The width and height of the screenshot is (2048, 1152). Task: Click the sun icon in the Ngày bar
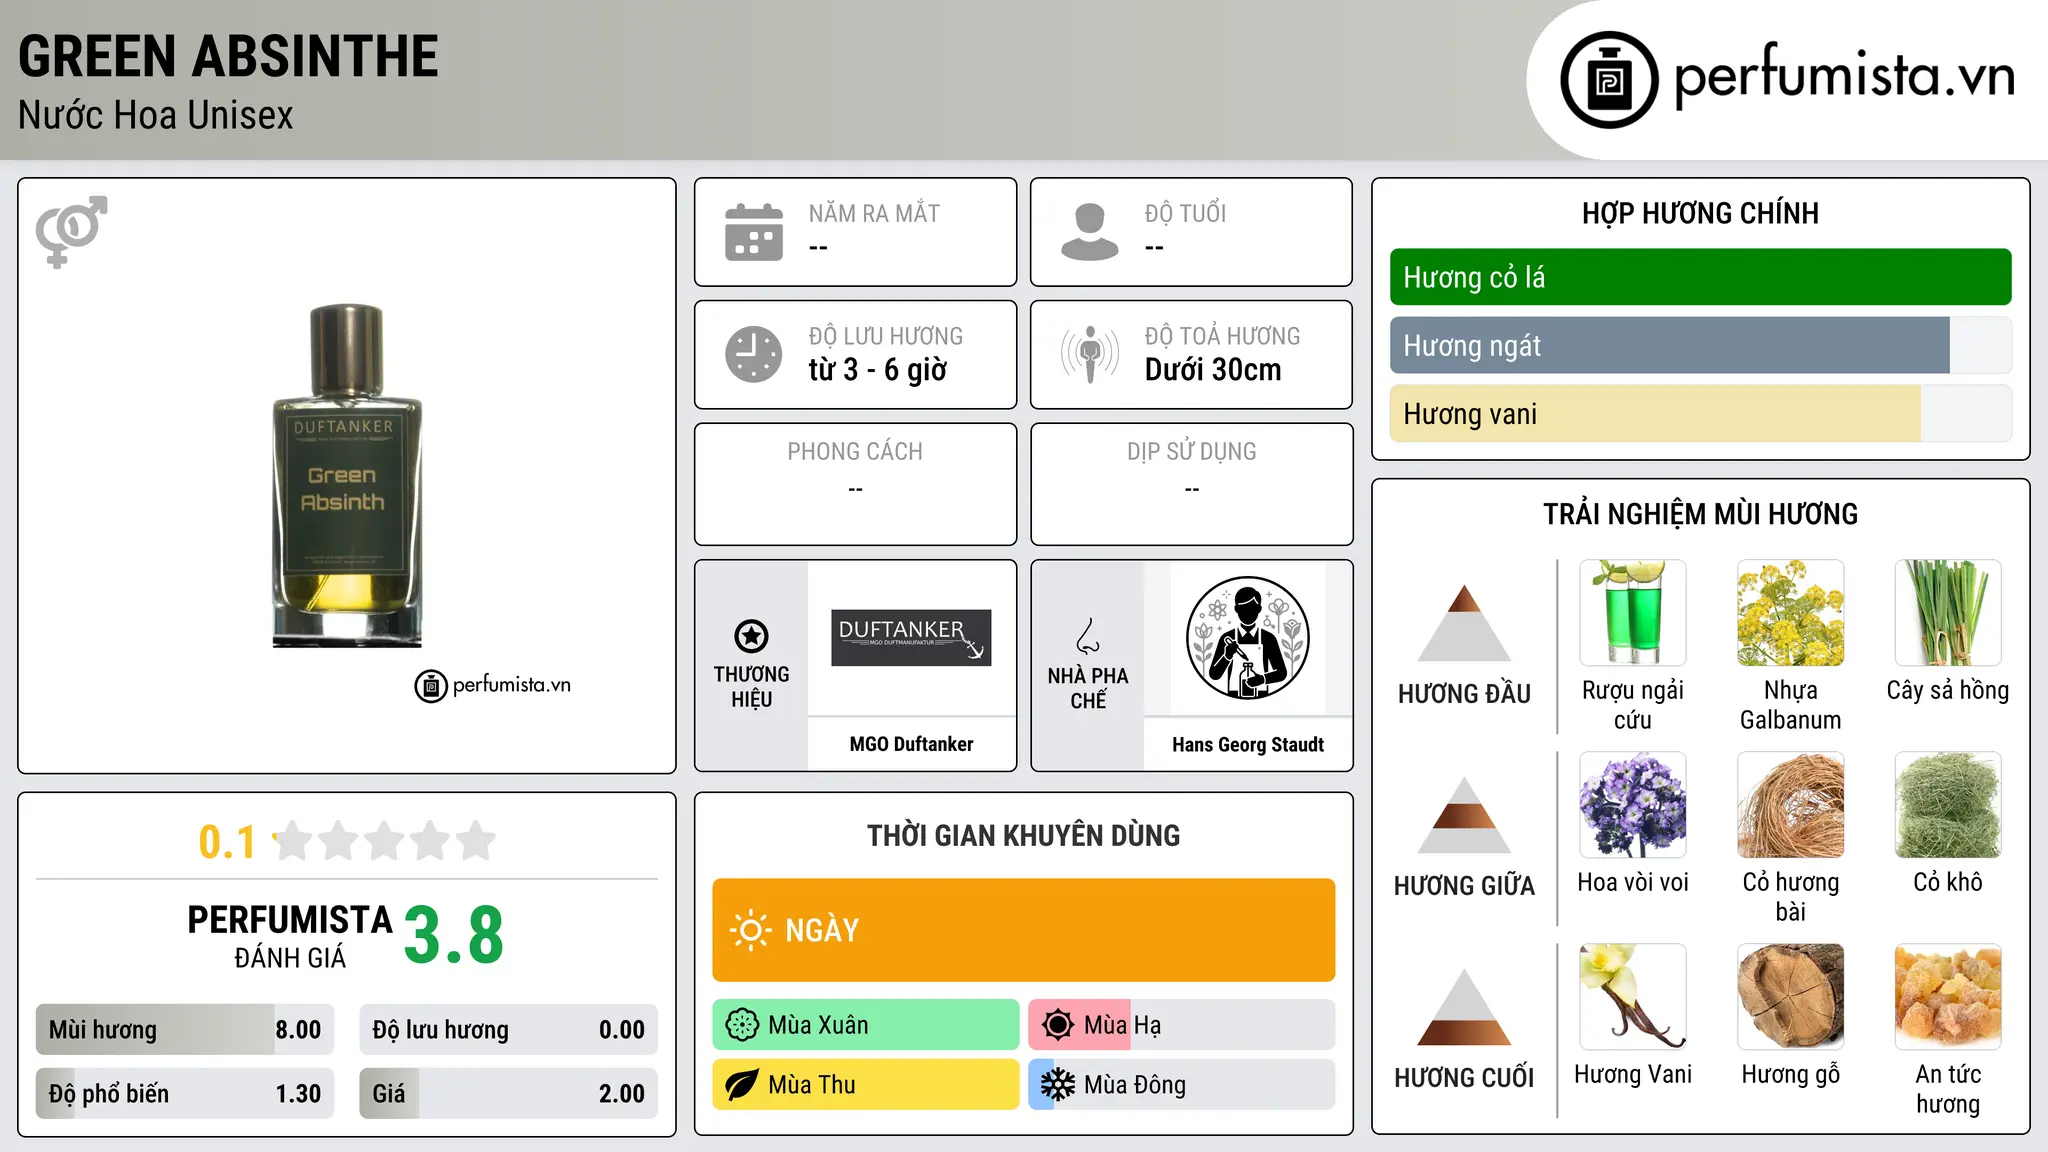(750, 930)
